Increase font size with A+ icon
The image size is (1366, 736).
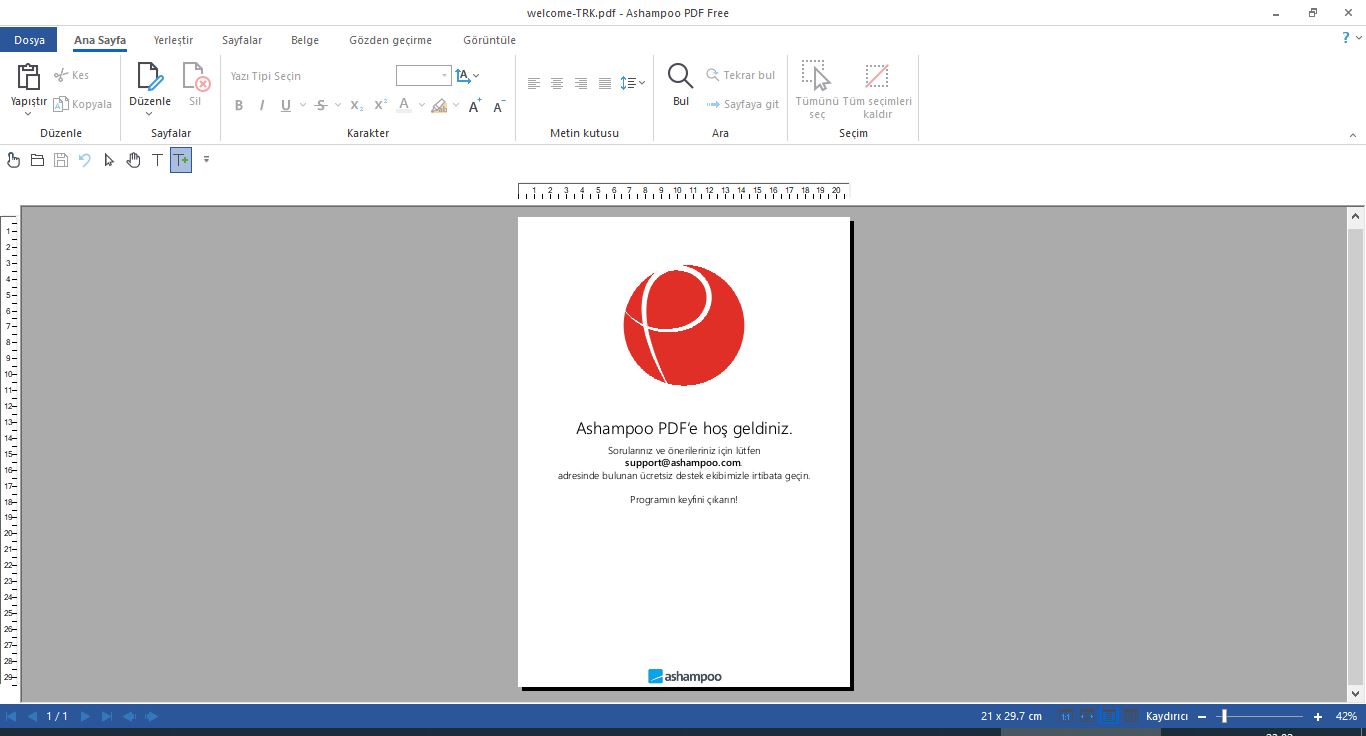click(475, 105)
